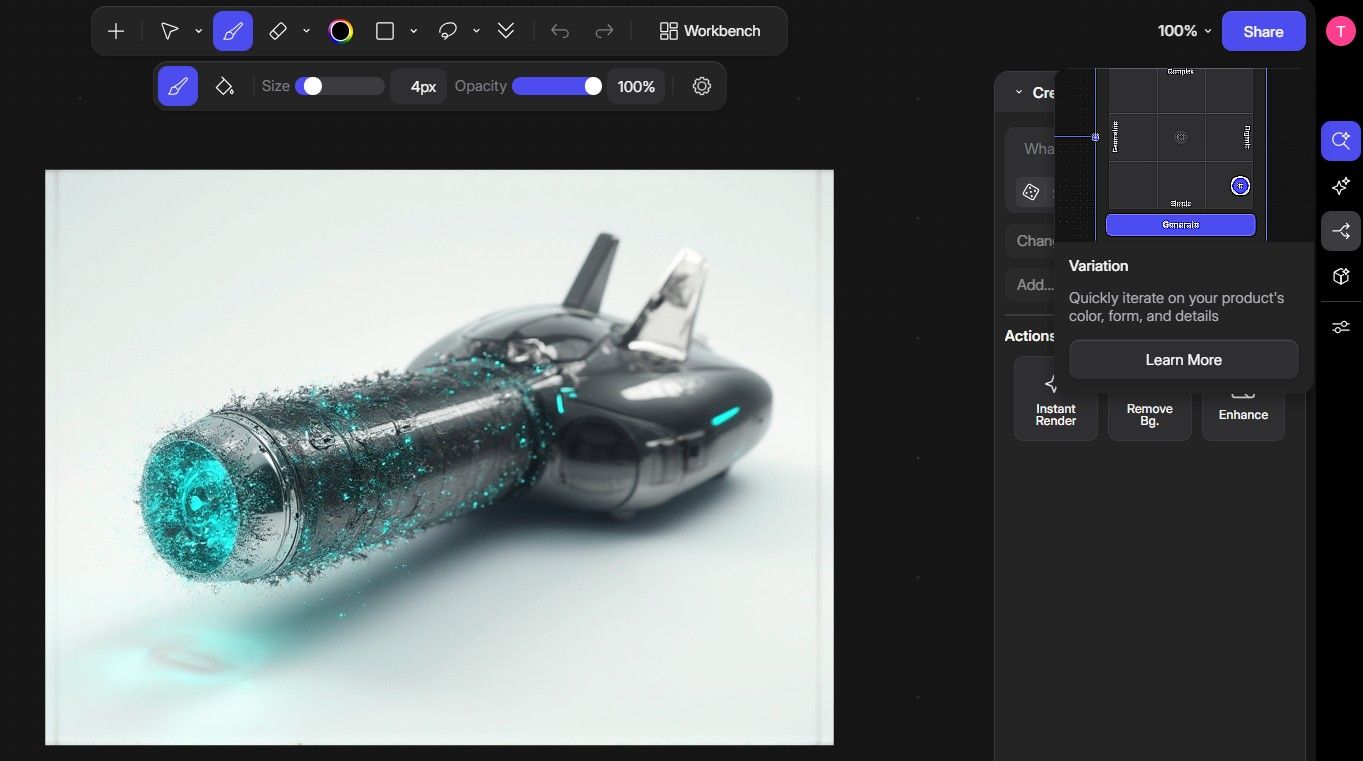1363x761 pixels.
Task: Expand the shape tool dropdown arrow
Action: point(413,31)
